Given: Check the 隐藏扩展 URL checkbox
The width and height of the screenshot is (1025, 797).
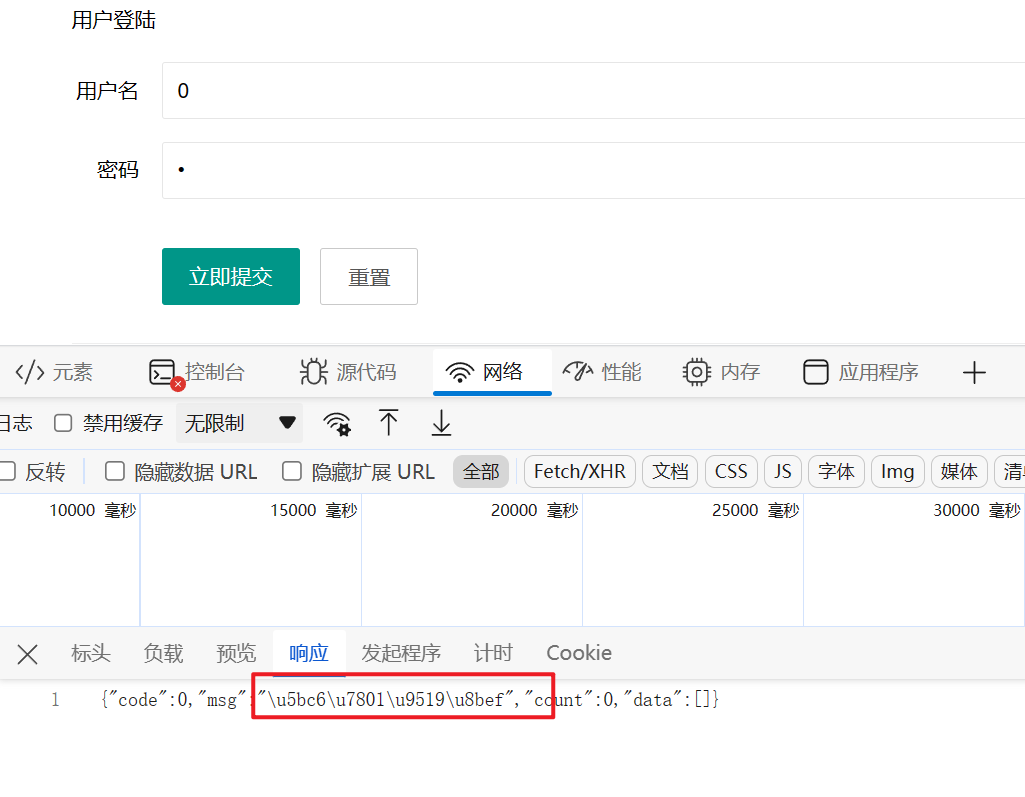Looking at the screenshot, I should 292,471.
